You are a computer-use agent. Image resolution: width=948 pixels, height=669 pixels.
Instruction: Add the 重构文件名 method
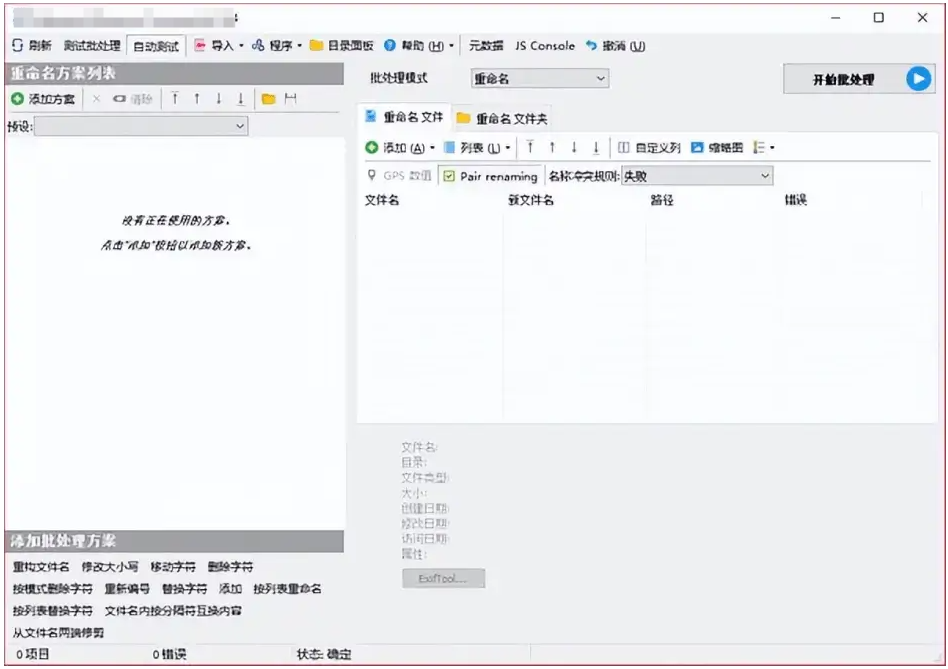pyautogui.click(x=41, y=567)
